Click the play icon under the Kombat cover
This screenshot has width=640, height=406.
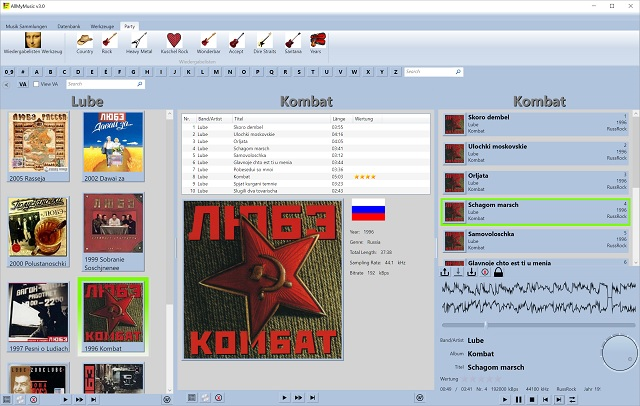point(284,397)
